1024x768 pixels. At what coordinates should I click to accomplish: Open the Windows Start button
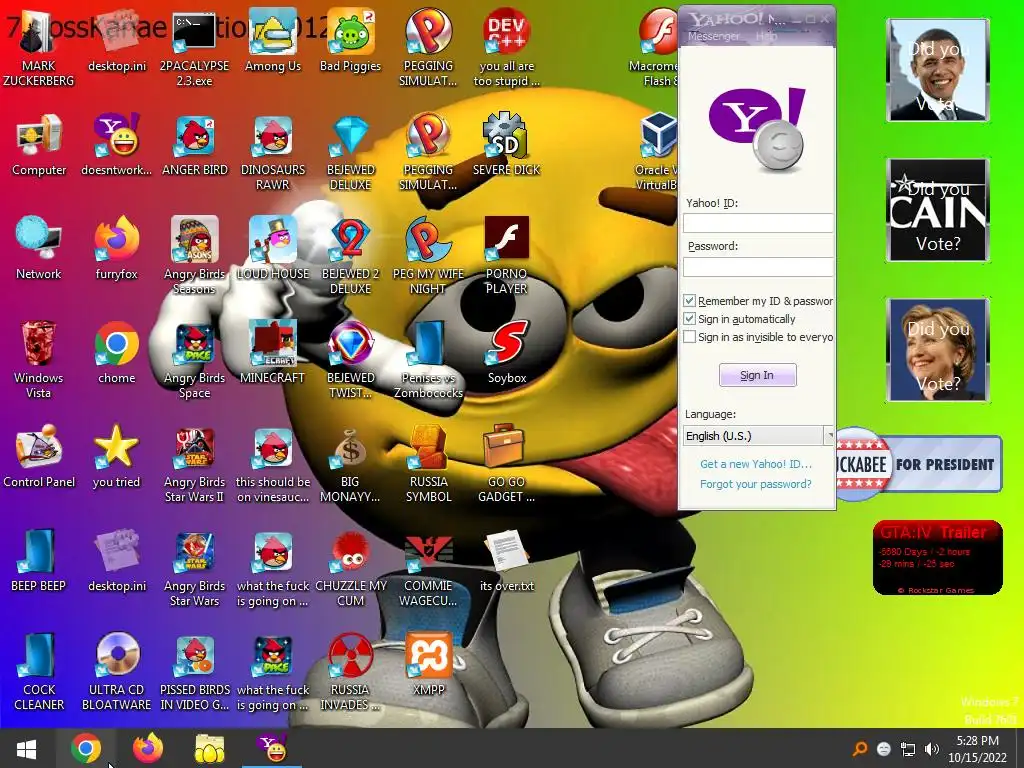[26, 748]
